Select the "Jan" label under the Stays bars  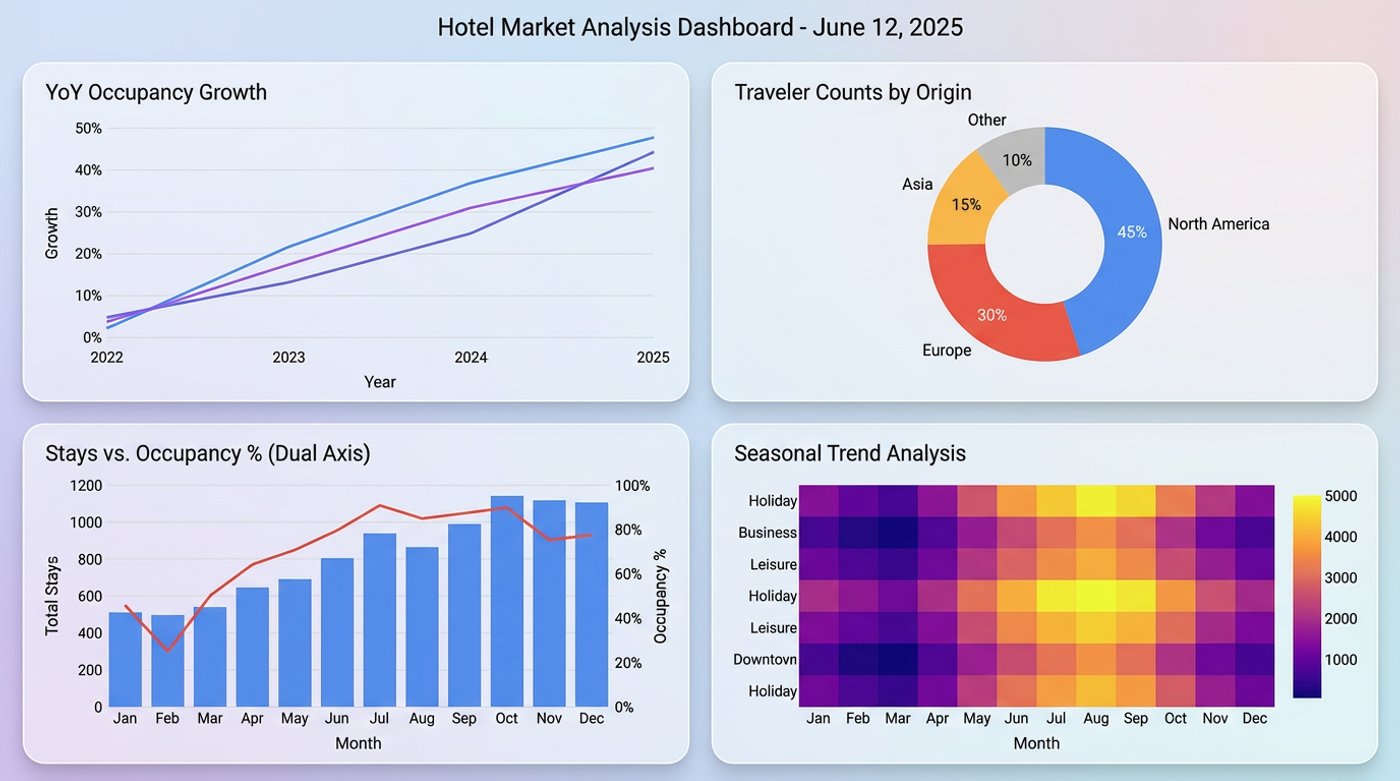[x=125, y=719]
